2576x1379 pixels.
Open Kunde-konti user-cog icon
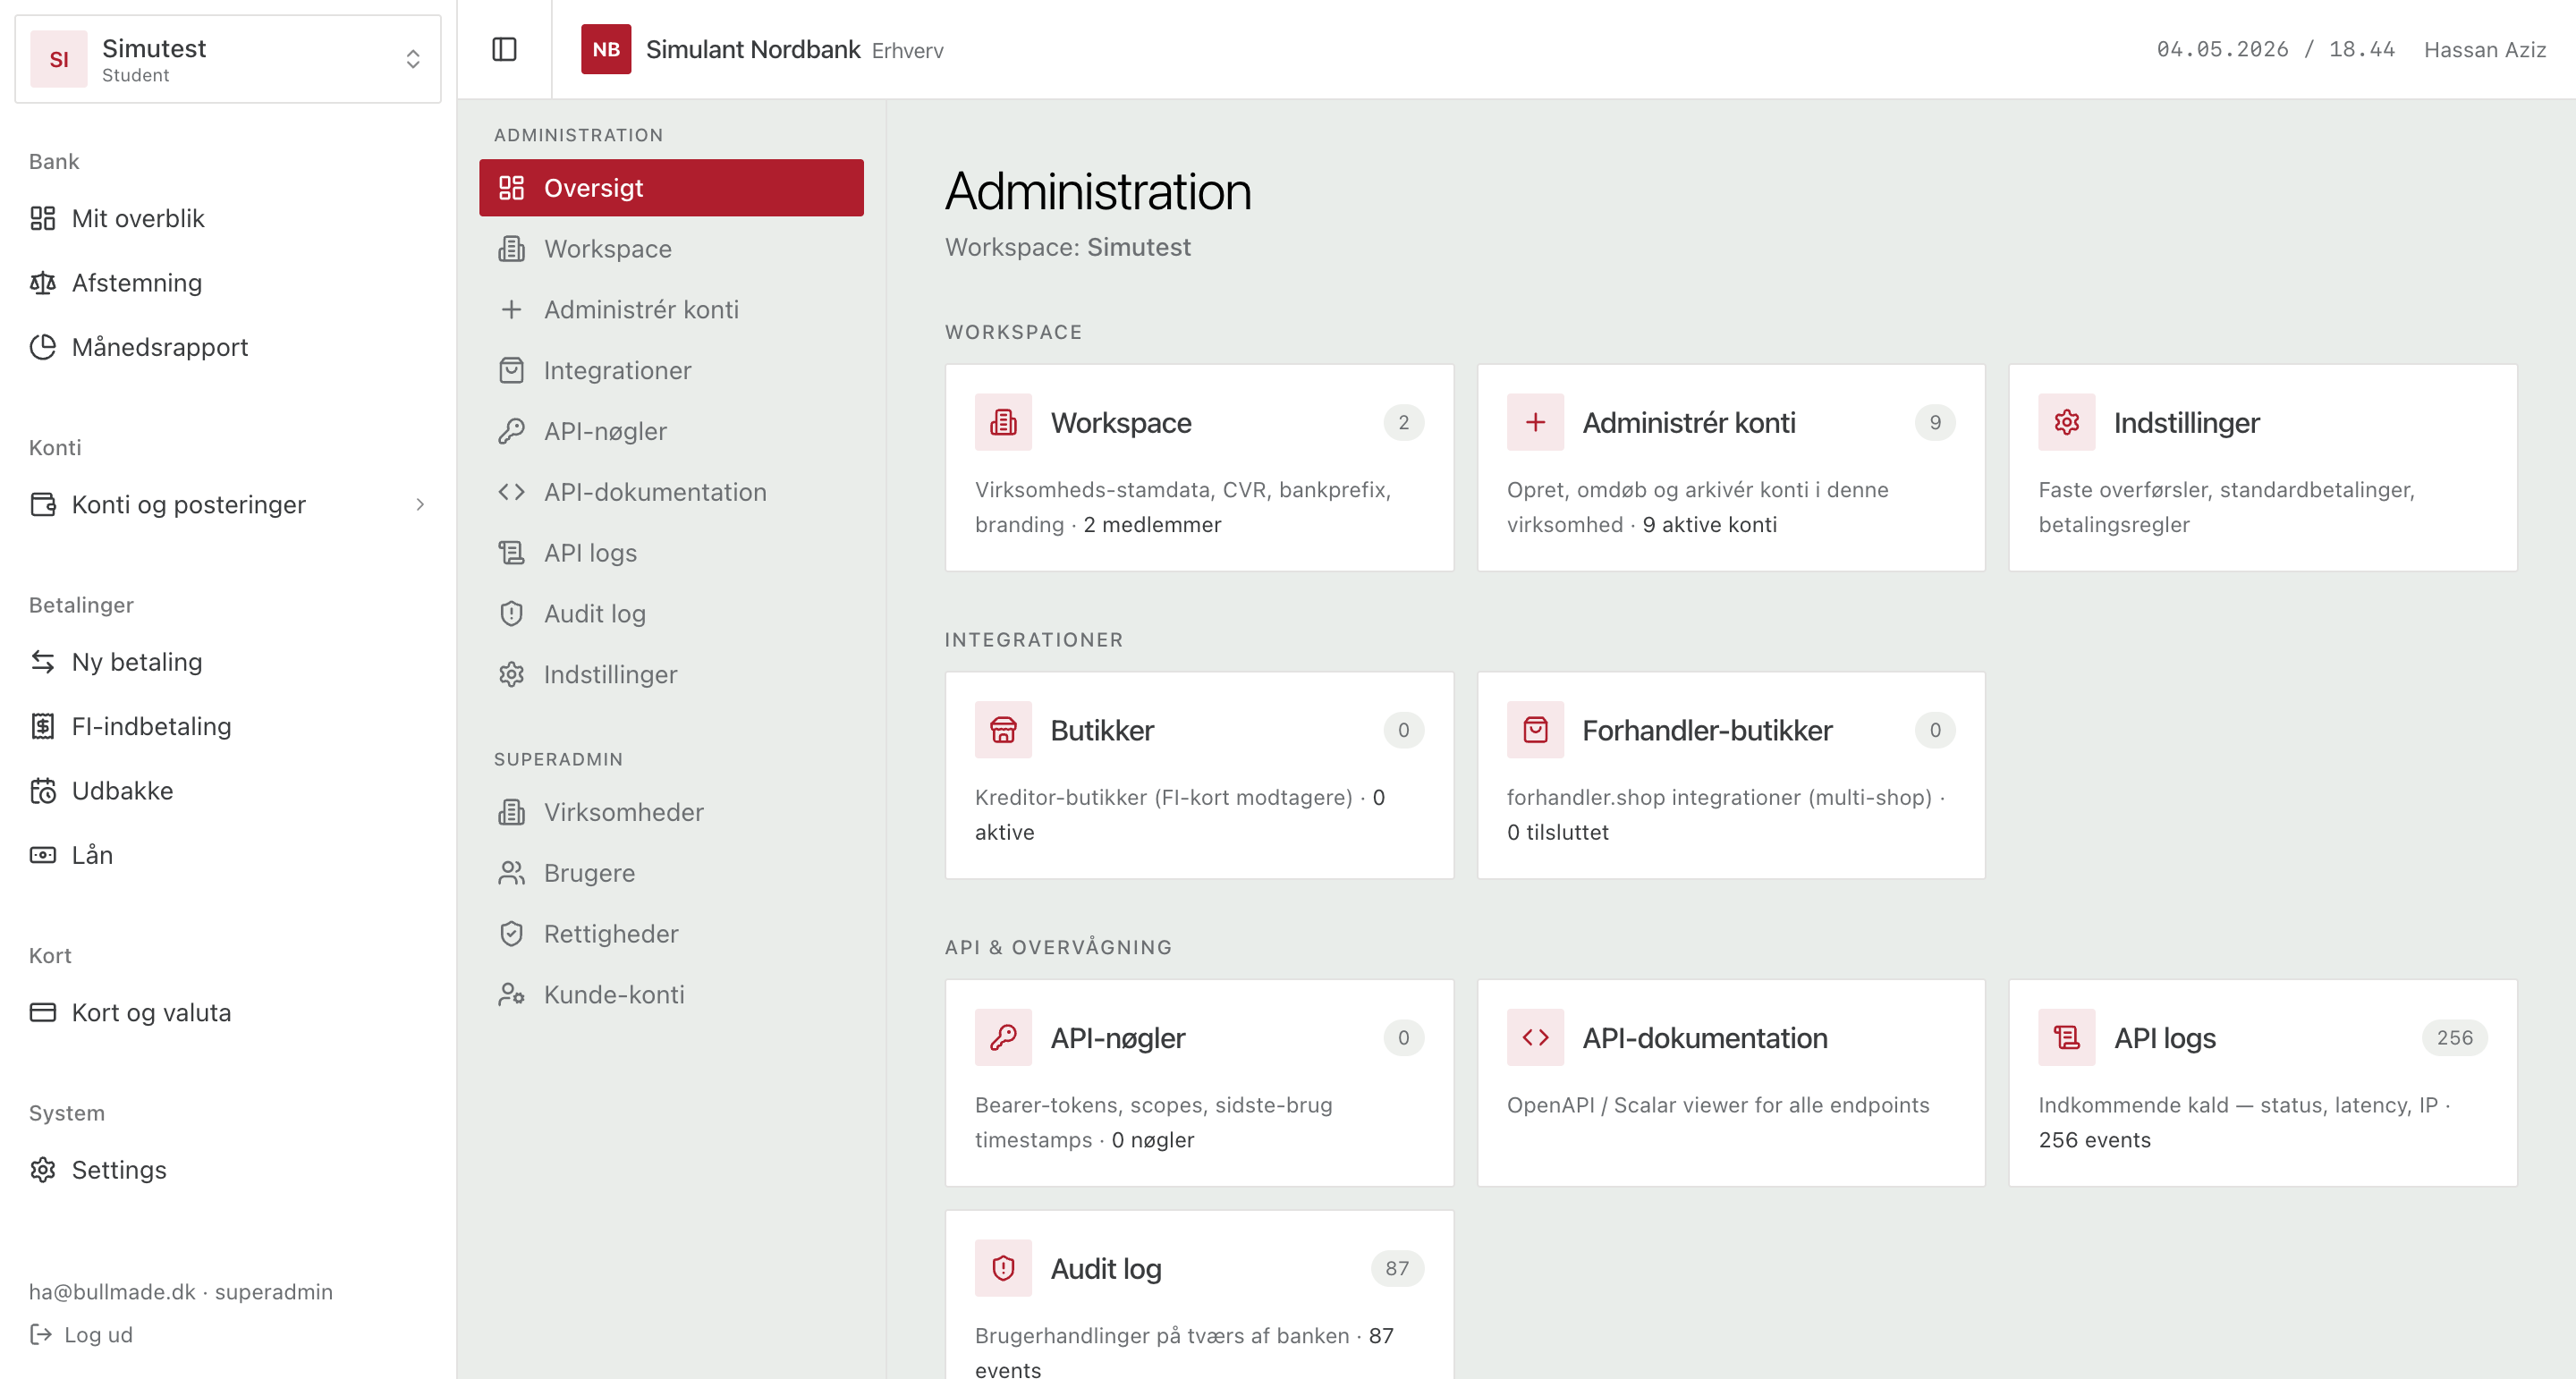pos(511,995)
